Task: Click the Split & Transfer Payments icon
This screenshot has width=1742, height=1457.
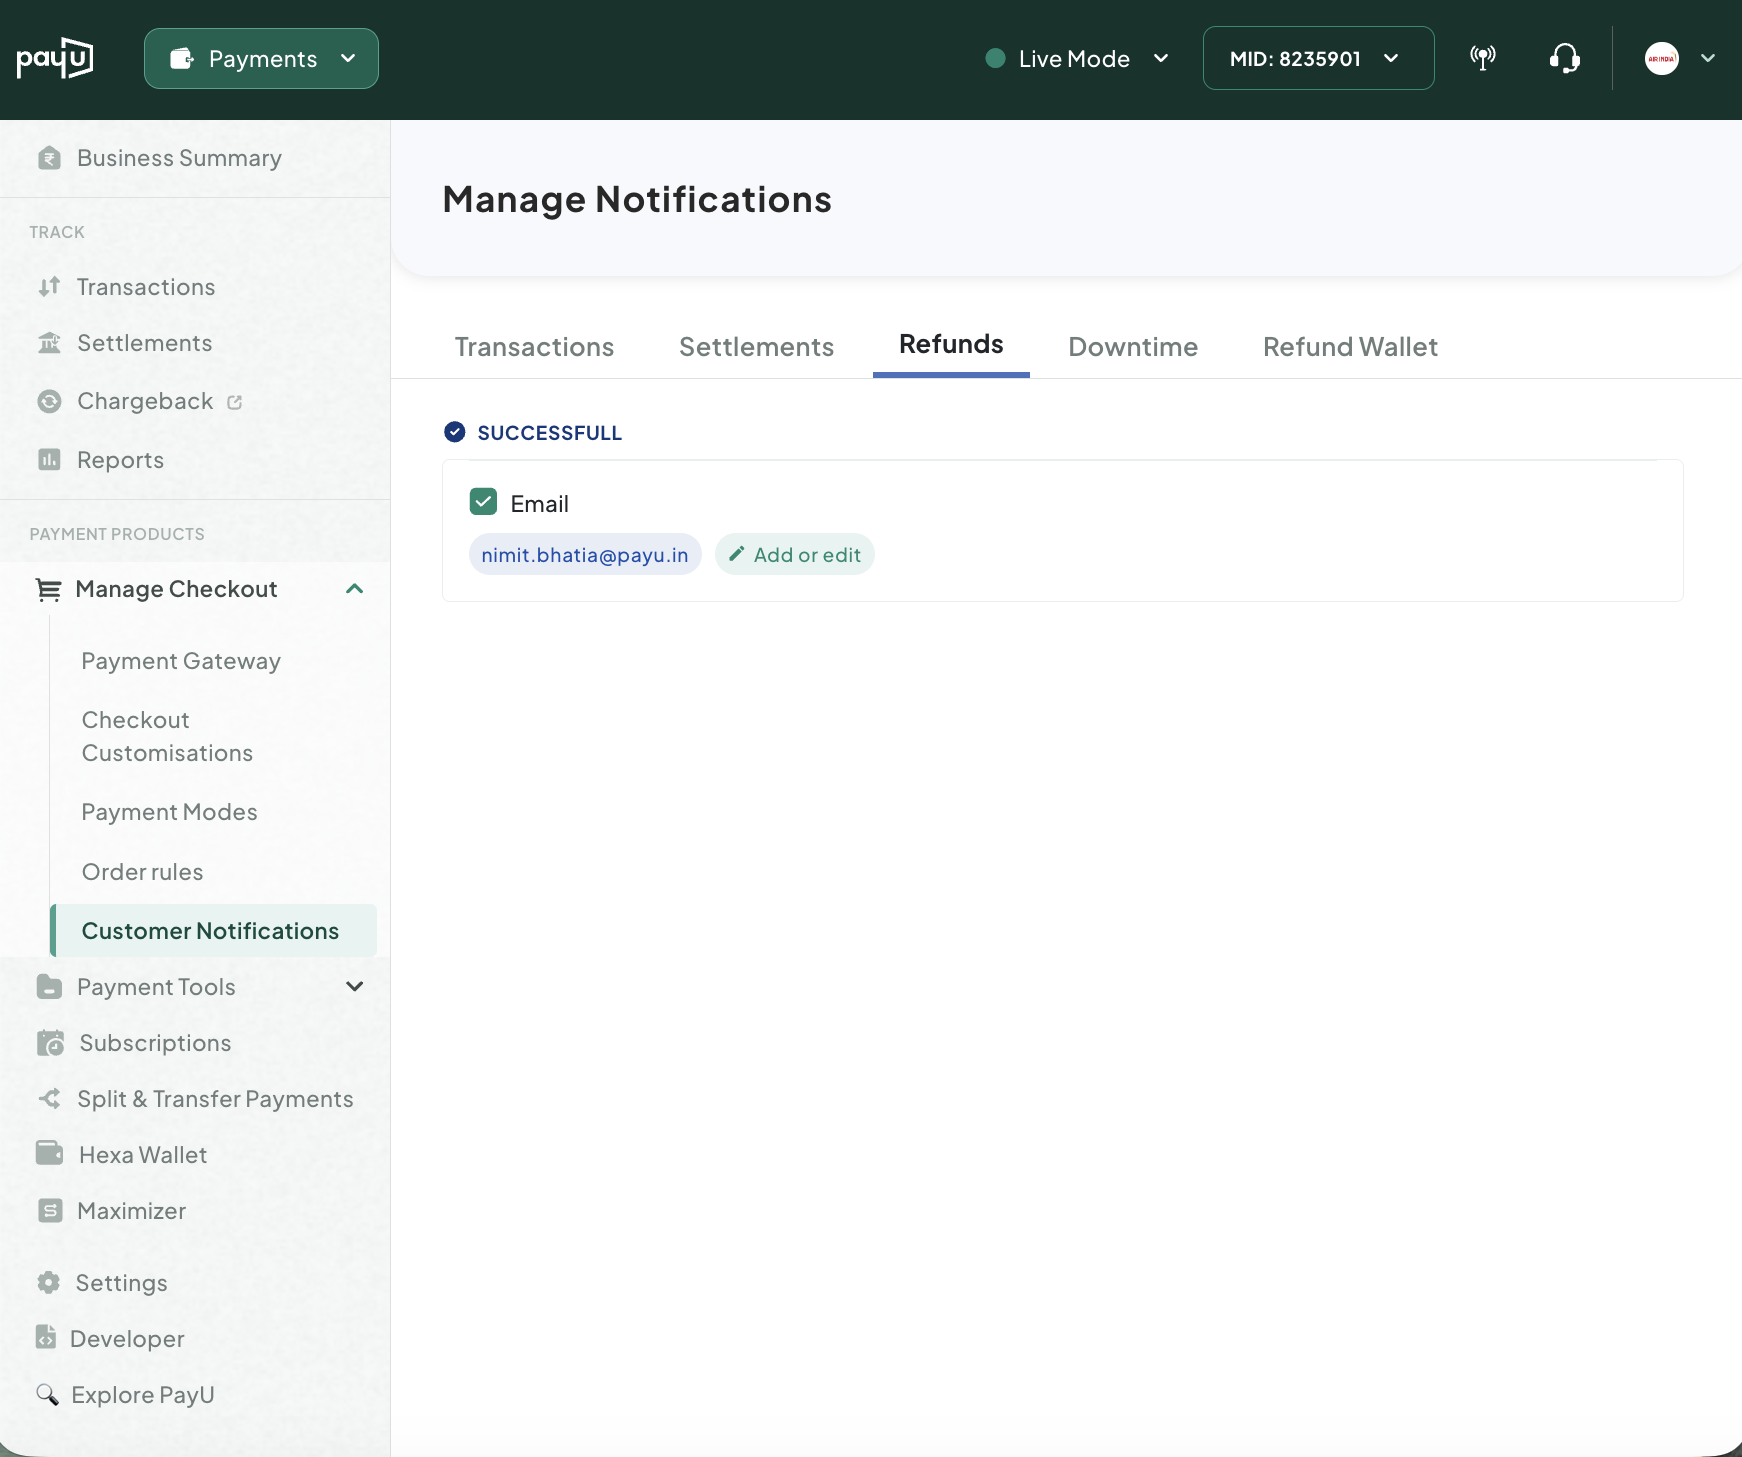Action: pyautogui.click(x=49, y=1099)
